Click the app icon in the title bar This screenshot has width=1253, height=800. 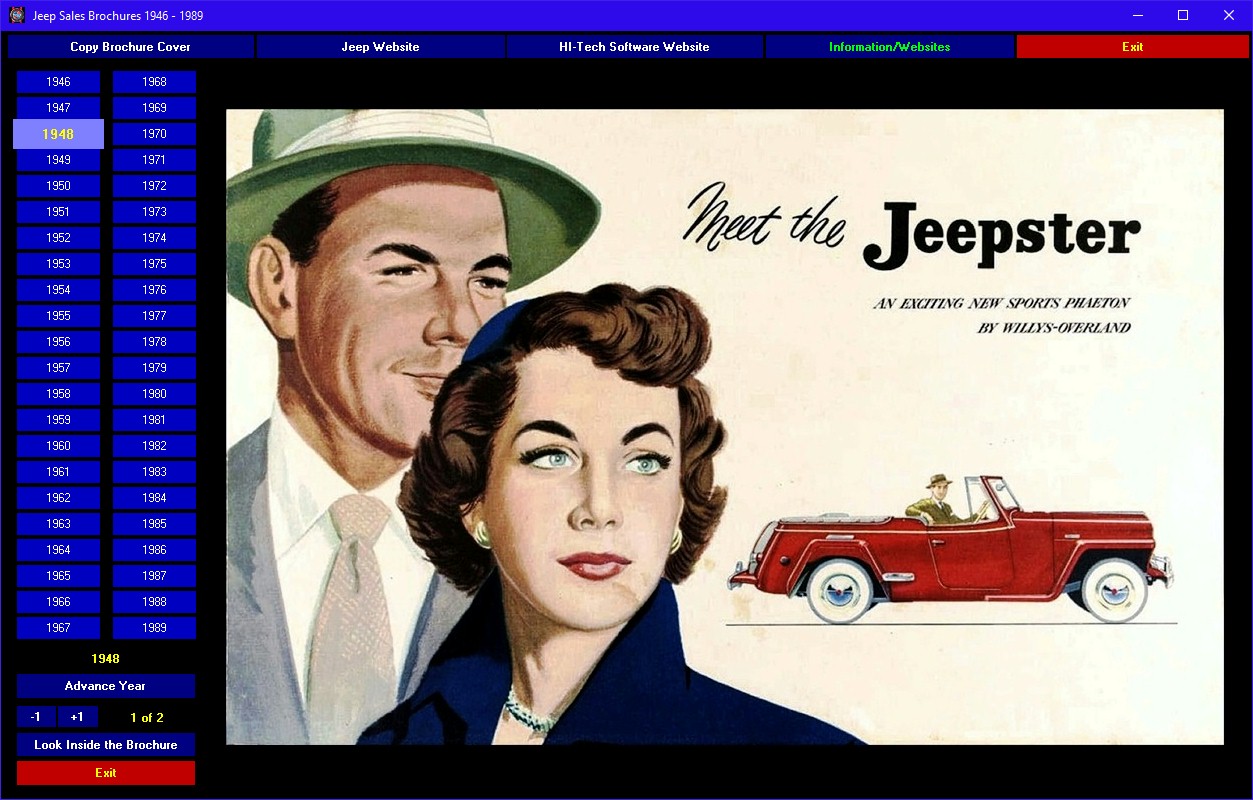click(16, 15)
